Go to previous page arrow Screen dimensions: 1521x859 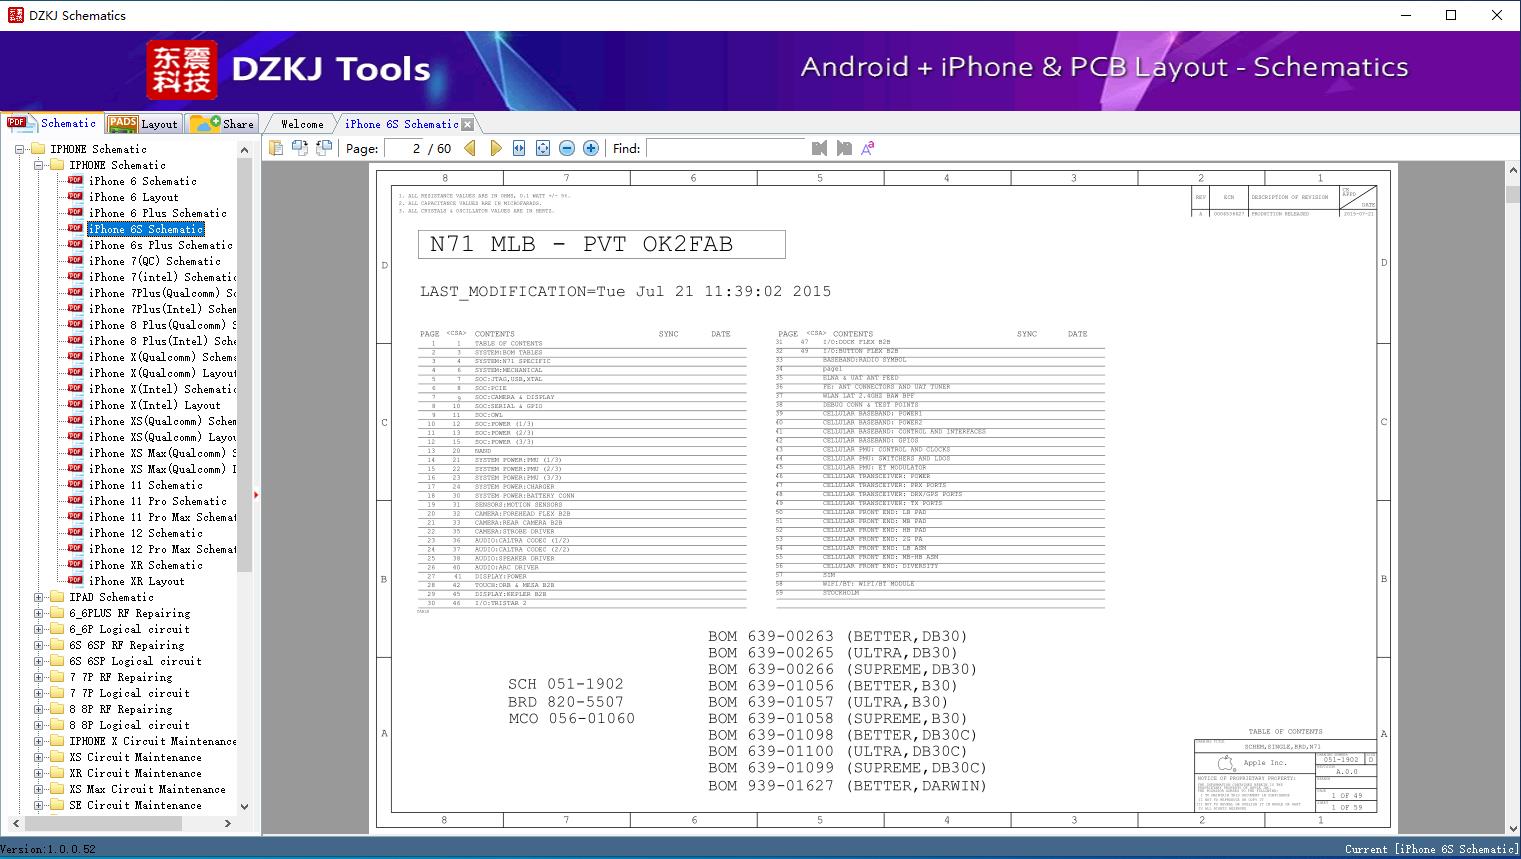[x=470, y=148]
